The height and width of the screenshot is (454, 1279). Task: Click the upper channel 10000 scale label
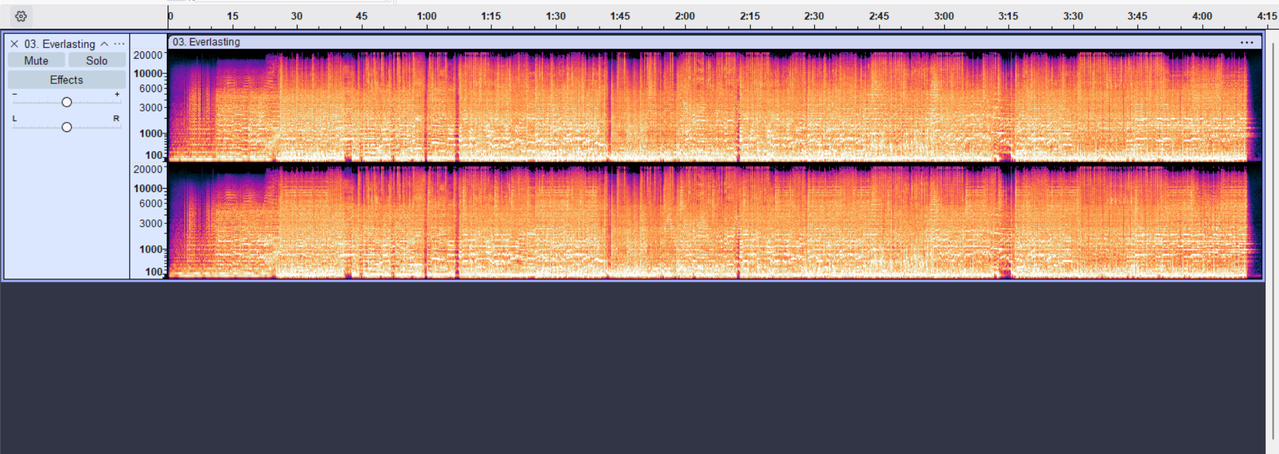click(149, 74)
